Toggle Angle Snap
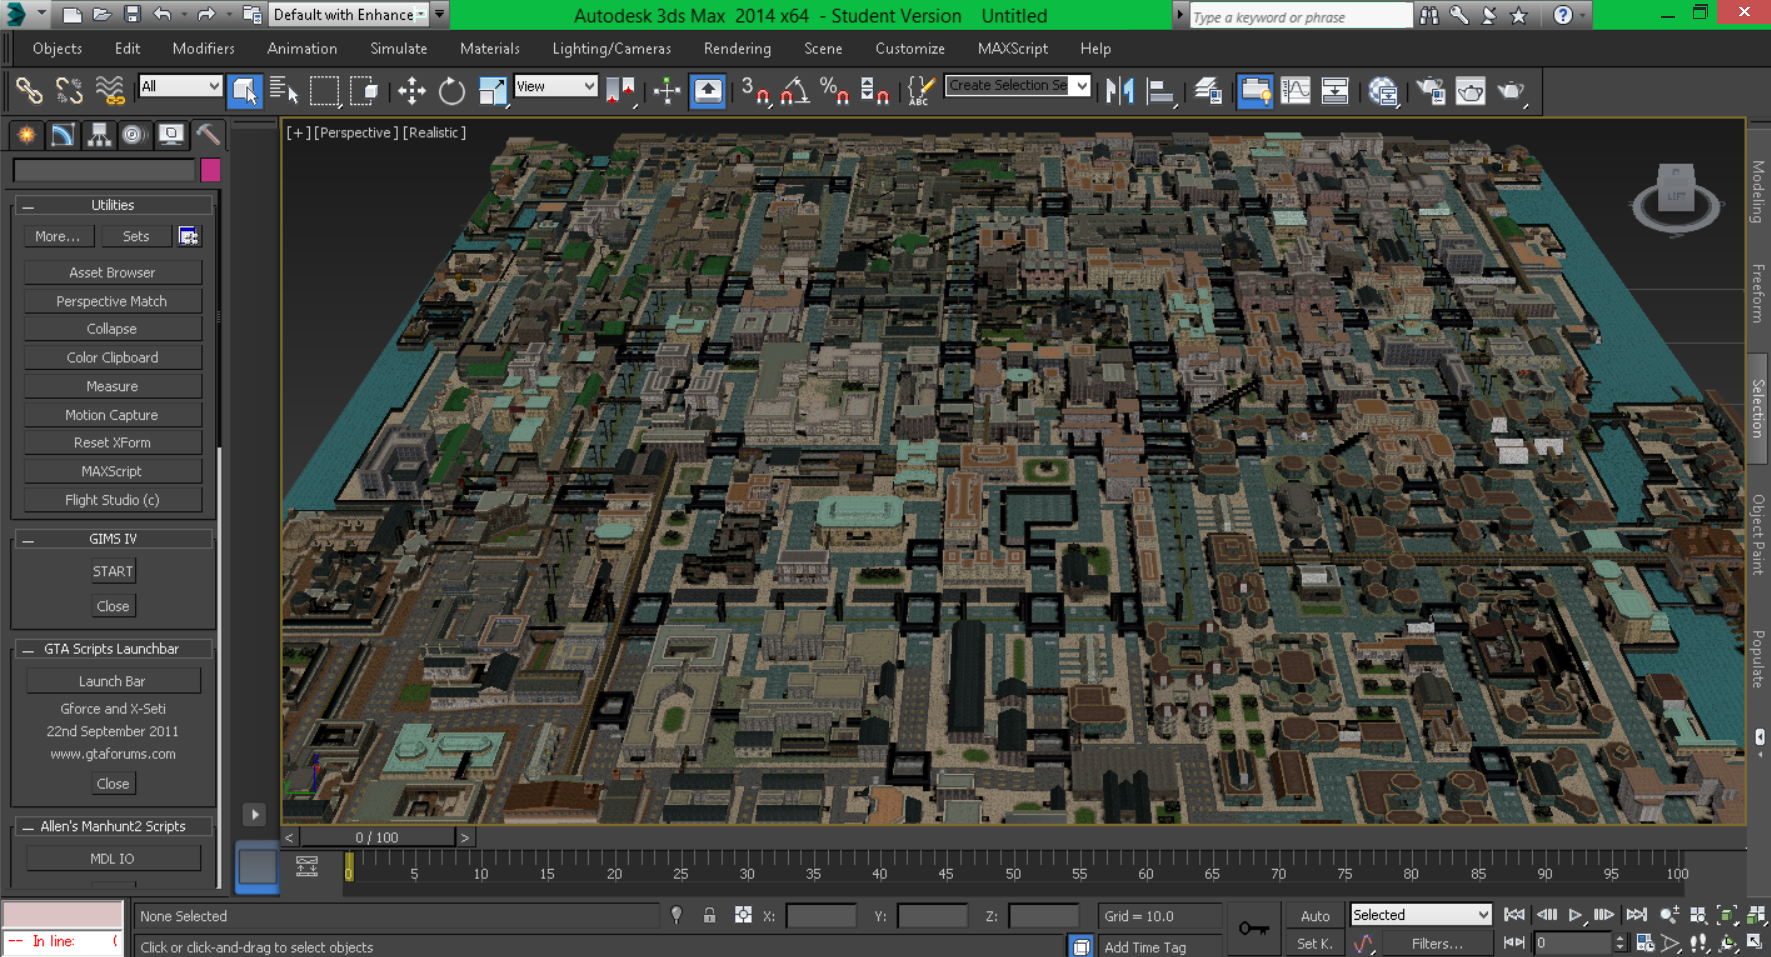This screenshot has width=1771, height=957. point(795,91)
